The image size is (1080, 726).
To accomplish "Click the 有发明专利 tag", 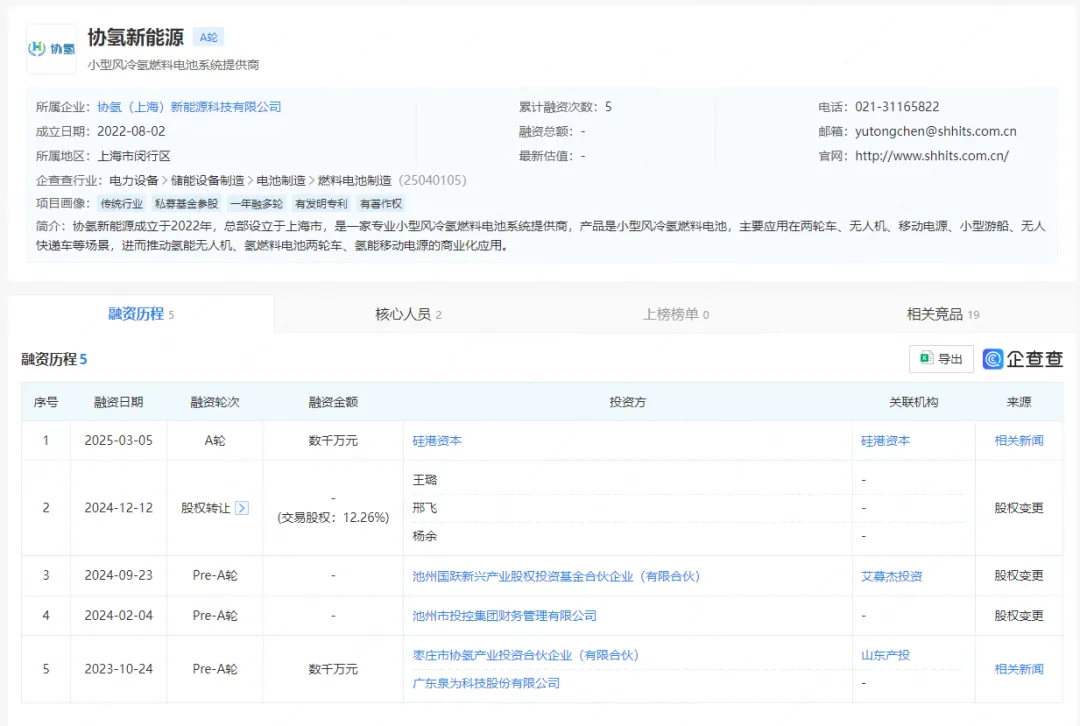I will click(321, 204).
